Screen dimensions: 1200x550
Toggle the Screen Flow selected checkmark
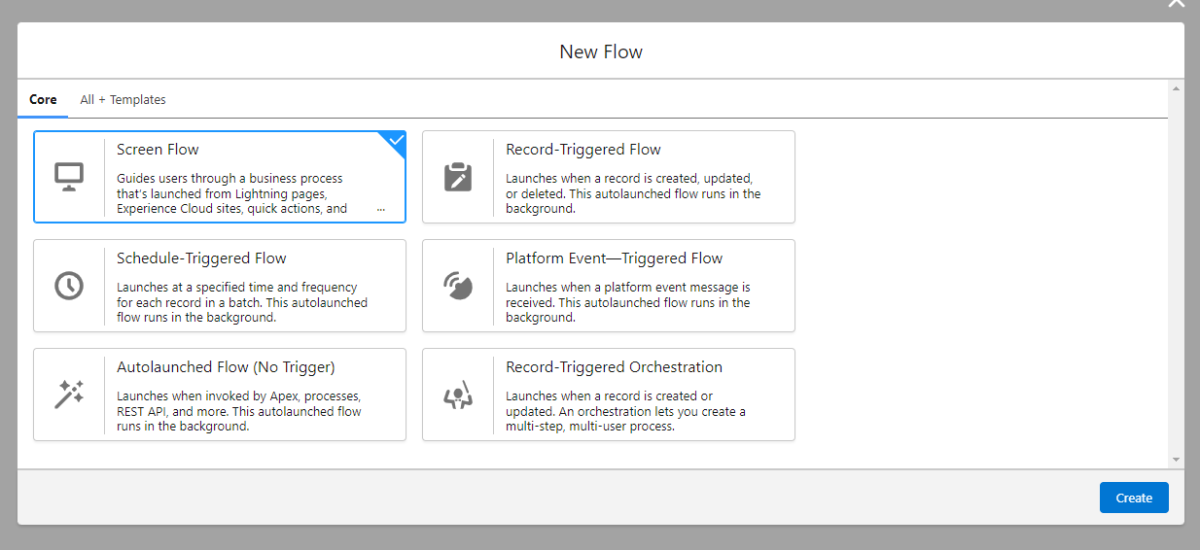[396, 141]
